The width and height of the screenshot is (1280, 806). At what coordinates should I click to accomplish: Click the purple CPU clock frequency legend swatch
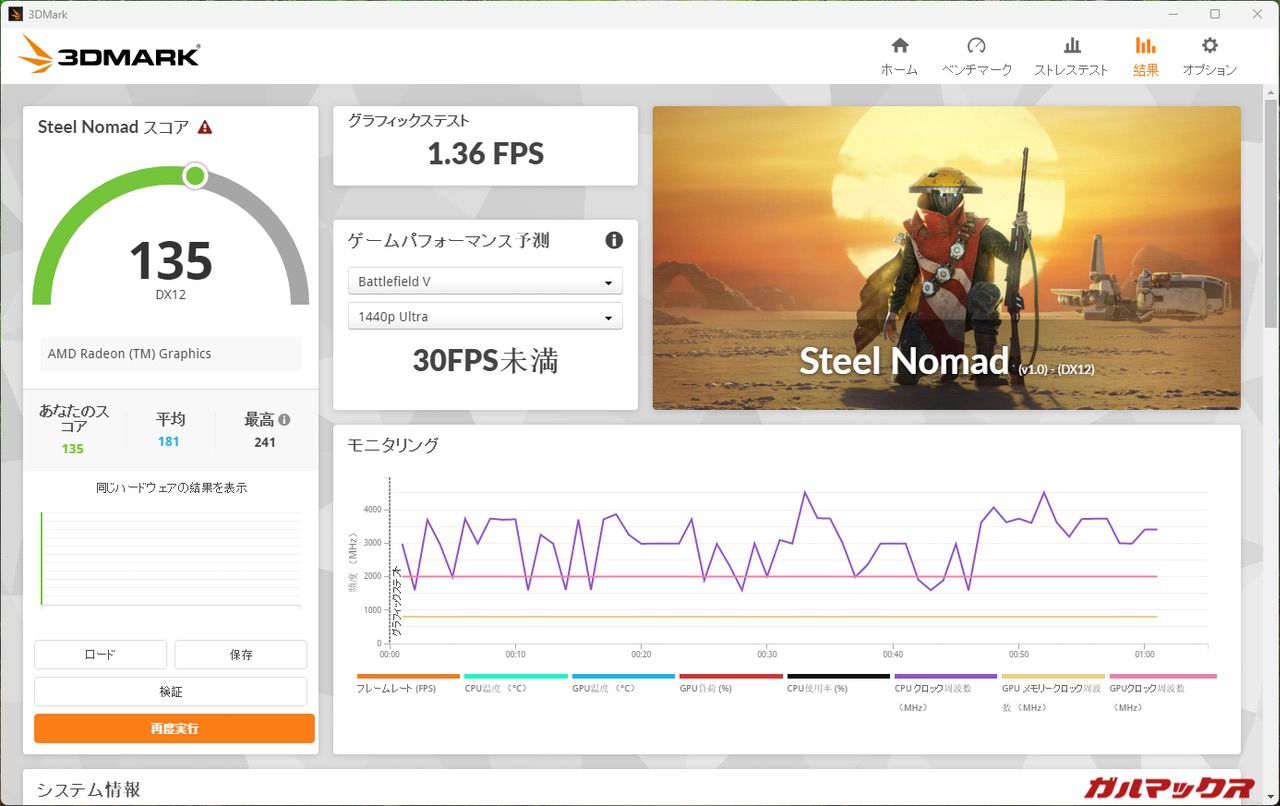(945, 677)
